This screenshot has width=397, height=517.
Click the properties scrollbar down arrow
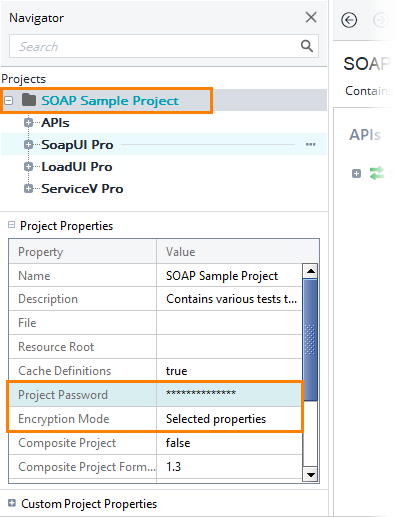tap(311, 474)
